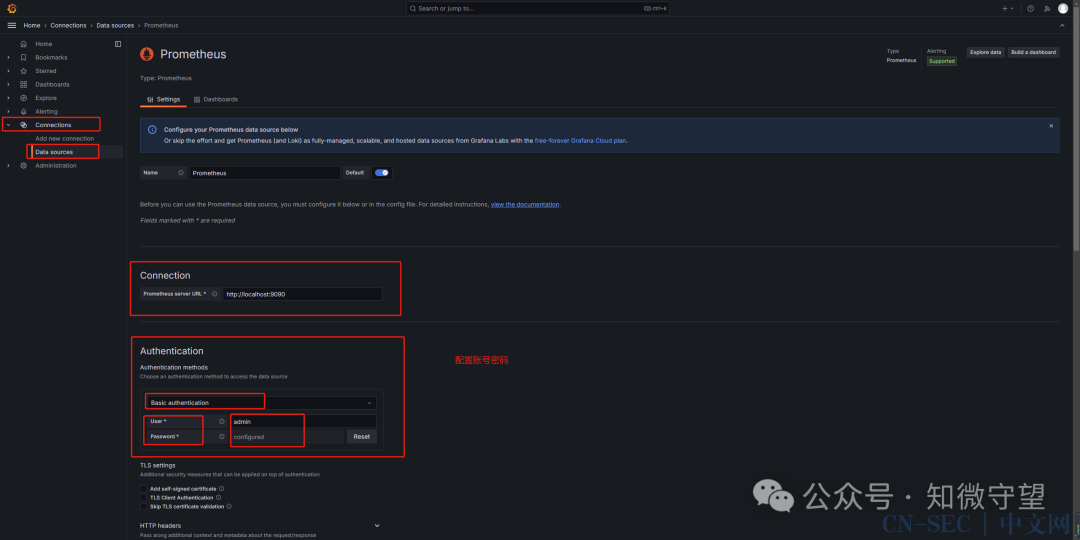Switch to the Settings tab
The height and width of the screenshot is (540, 1080).
(x=163, y=99)
